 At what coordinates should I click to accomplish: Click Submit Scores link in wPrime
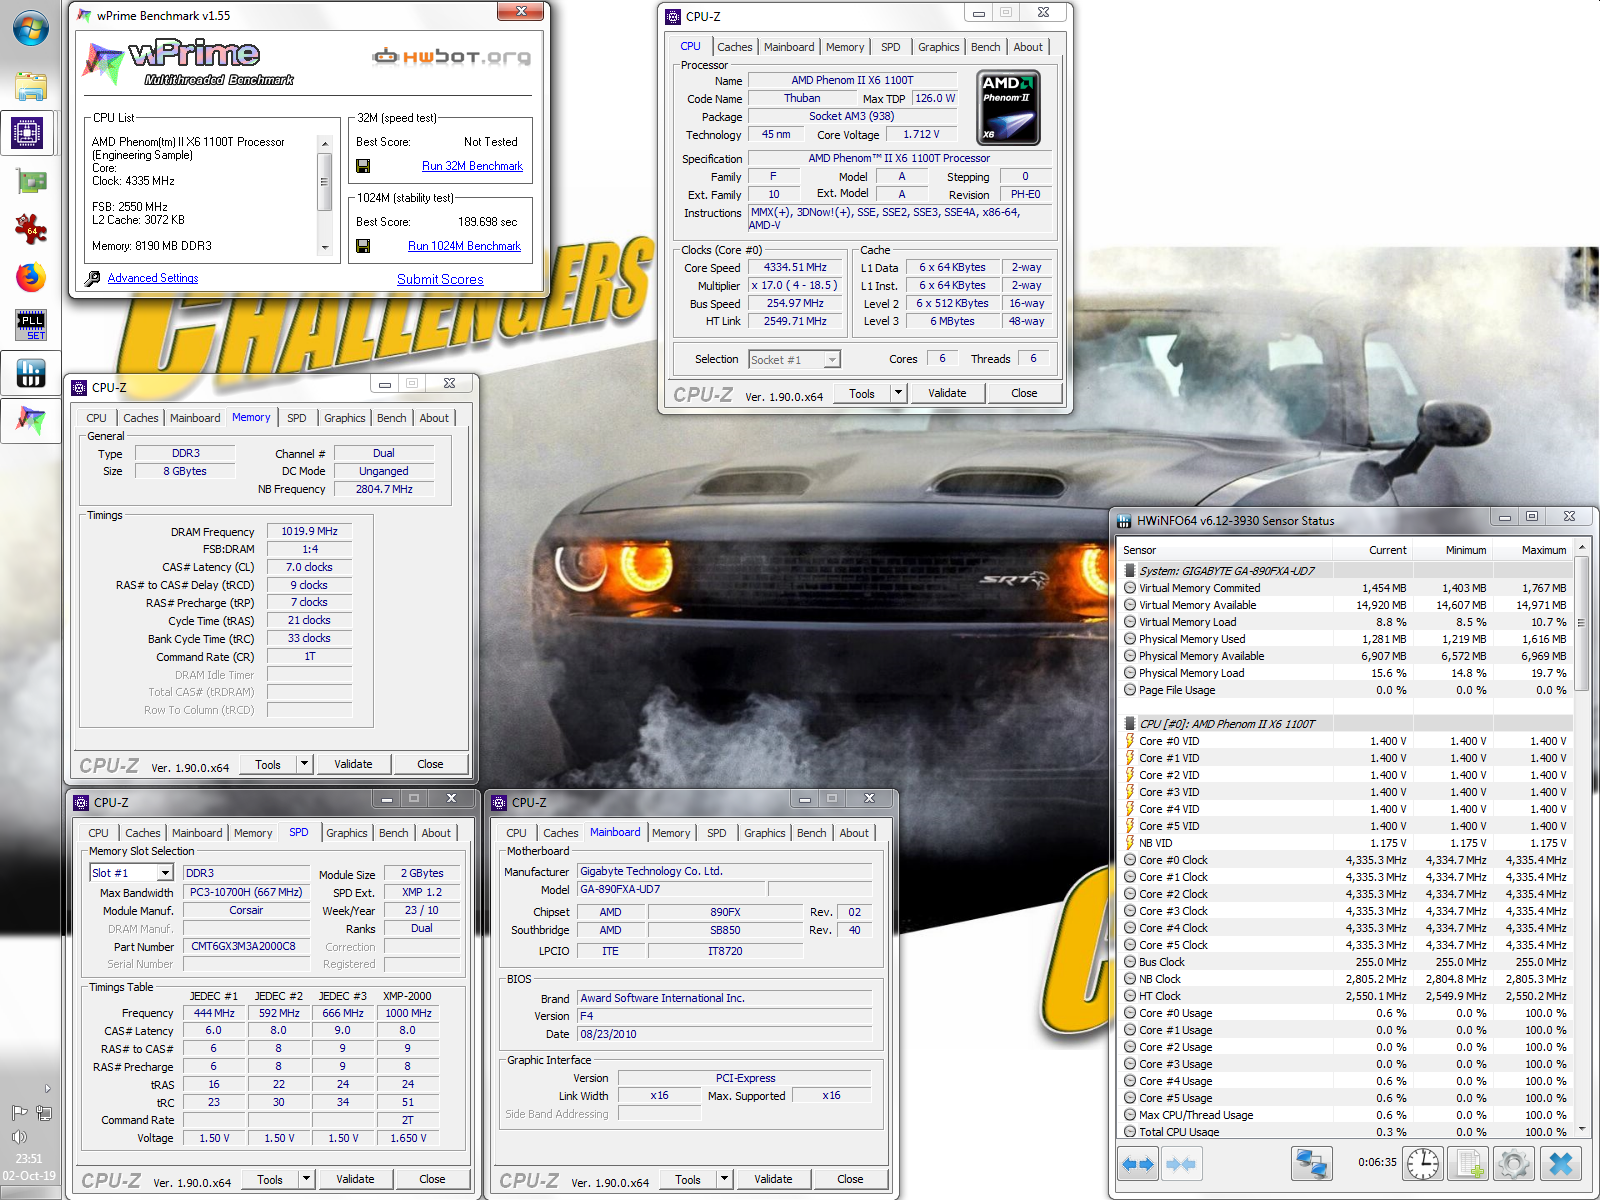[440, 279]
